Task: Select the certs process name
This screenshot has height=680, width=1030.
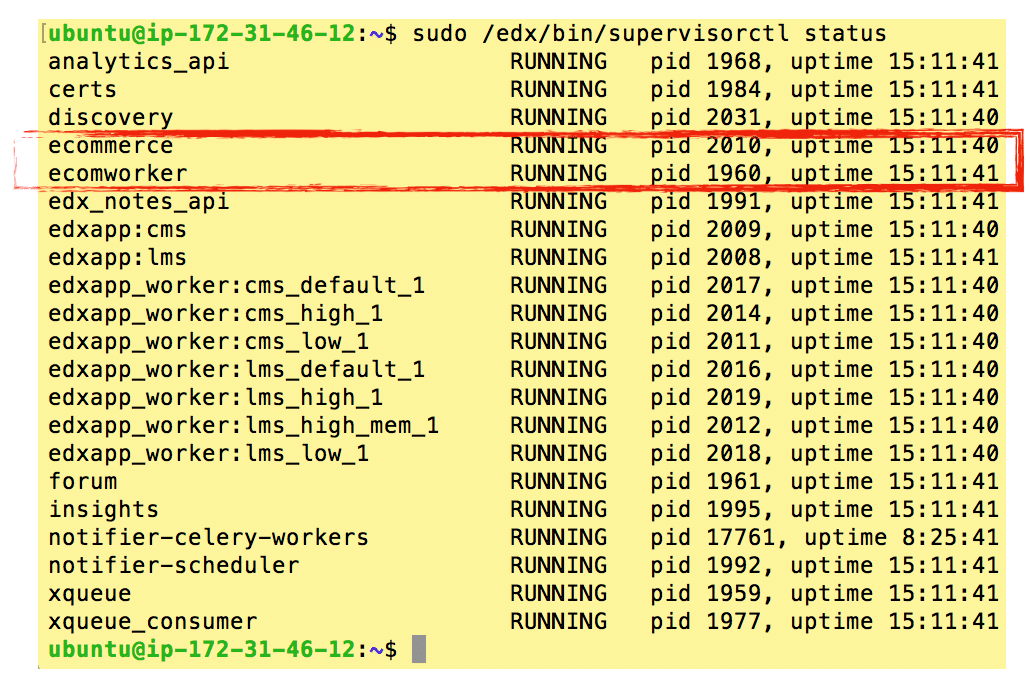Action: [x=83, y=89]
